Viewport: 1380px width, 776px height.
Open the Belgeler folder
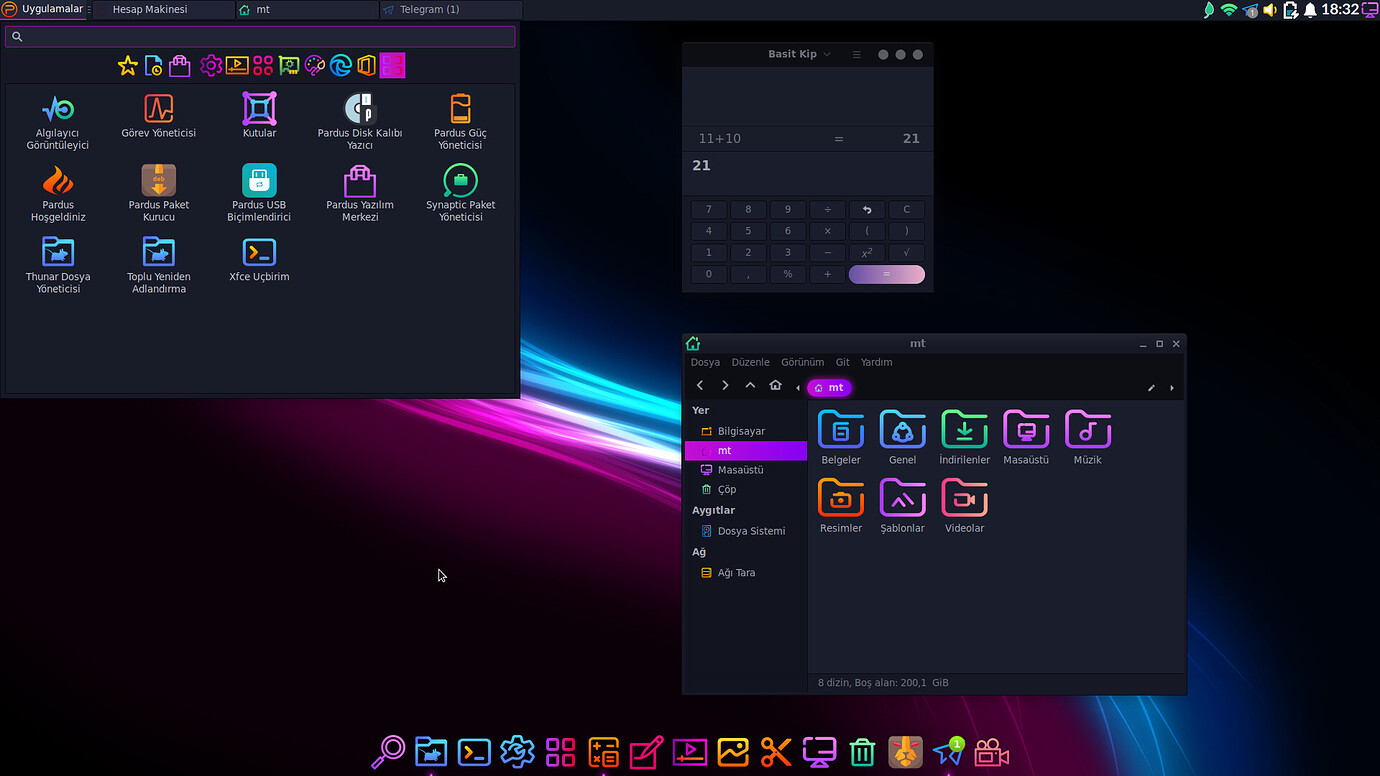(840, 437)
